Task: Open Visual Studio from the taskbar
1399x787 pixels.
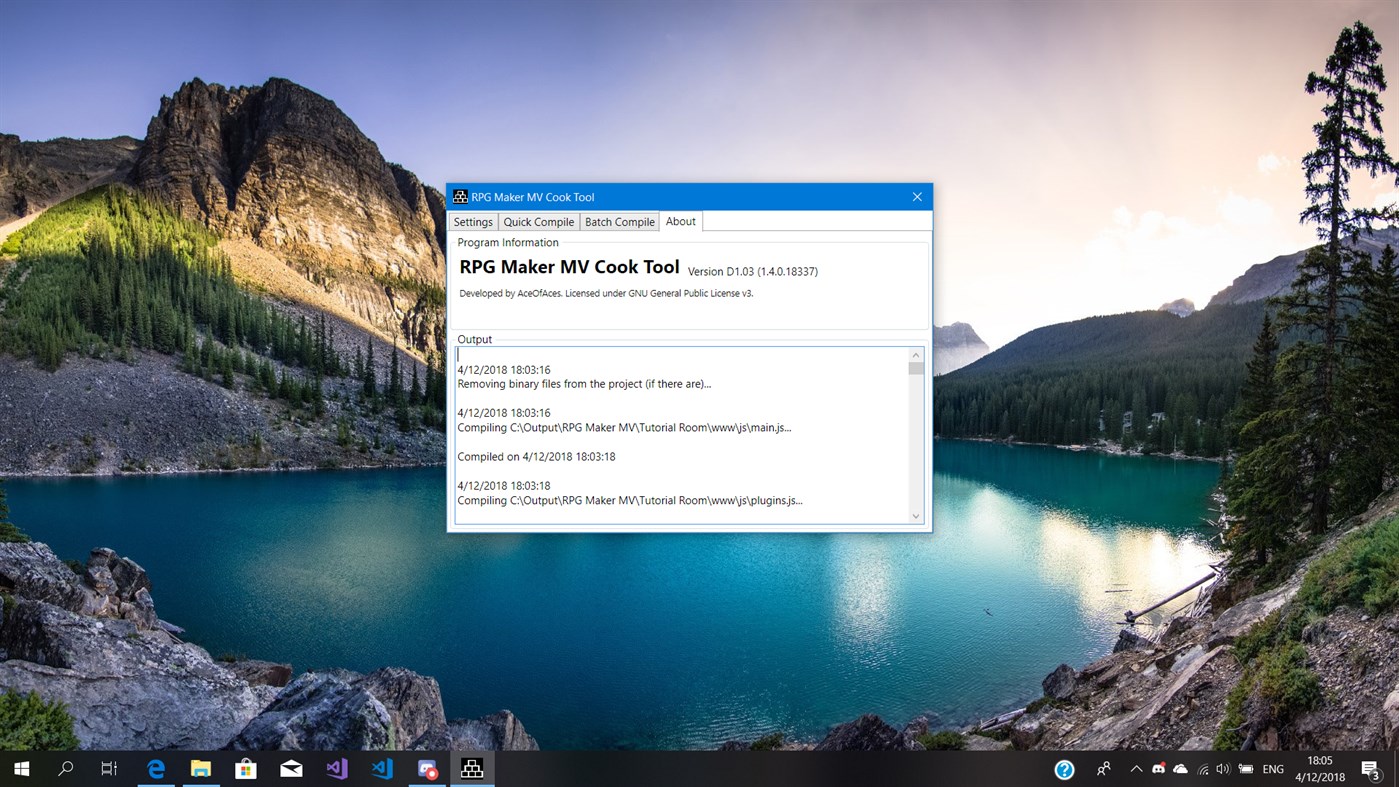Action: coord(337,769)
